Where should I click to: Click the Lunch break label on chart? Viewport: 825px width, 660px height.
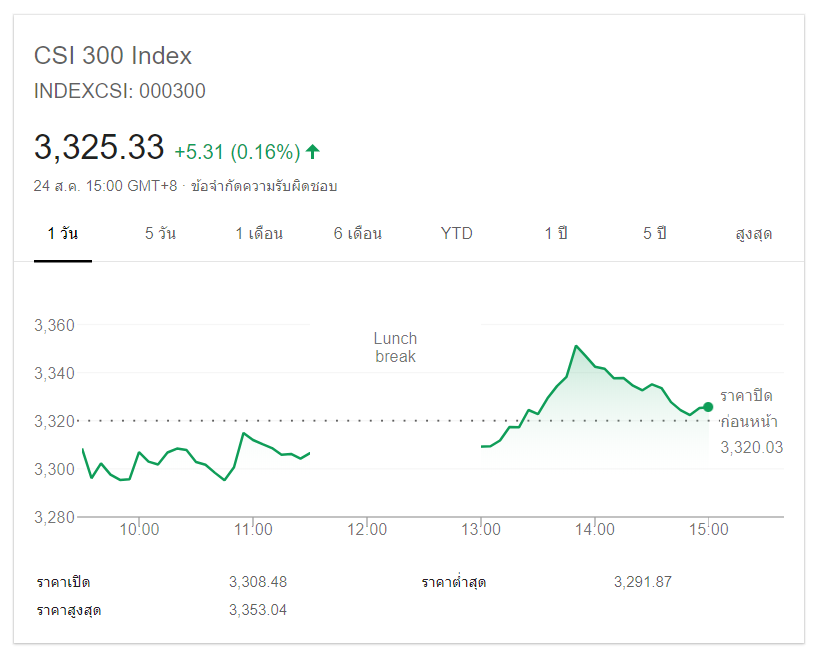(395, 347)
